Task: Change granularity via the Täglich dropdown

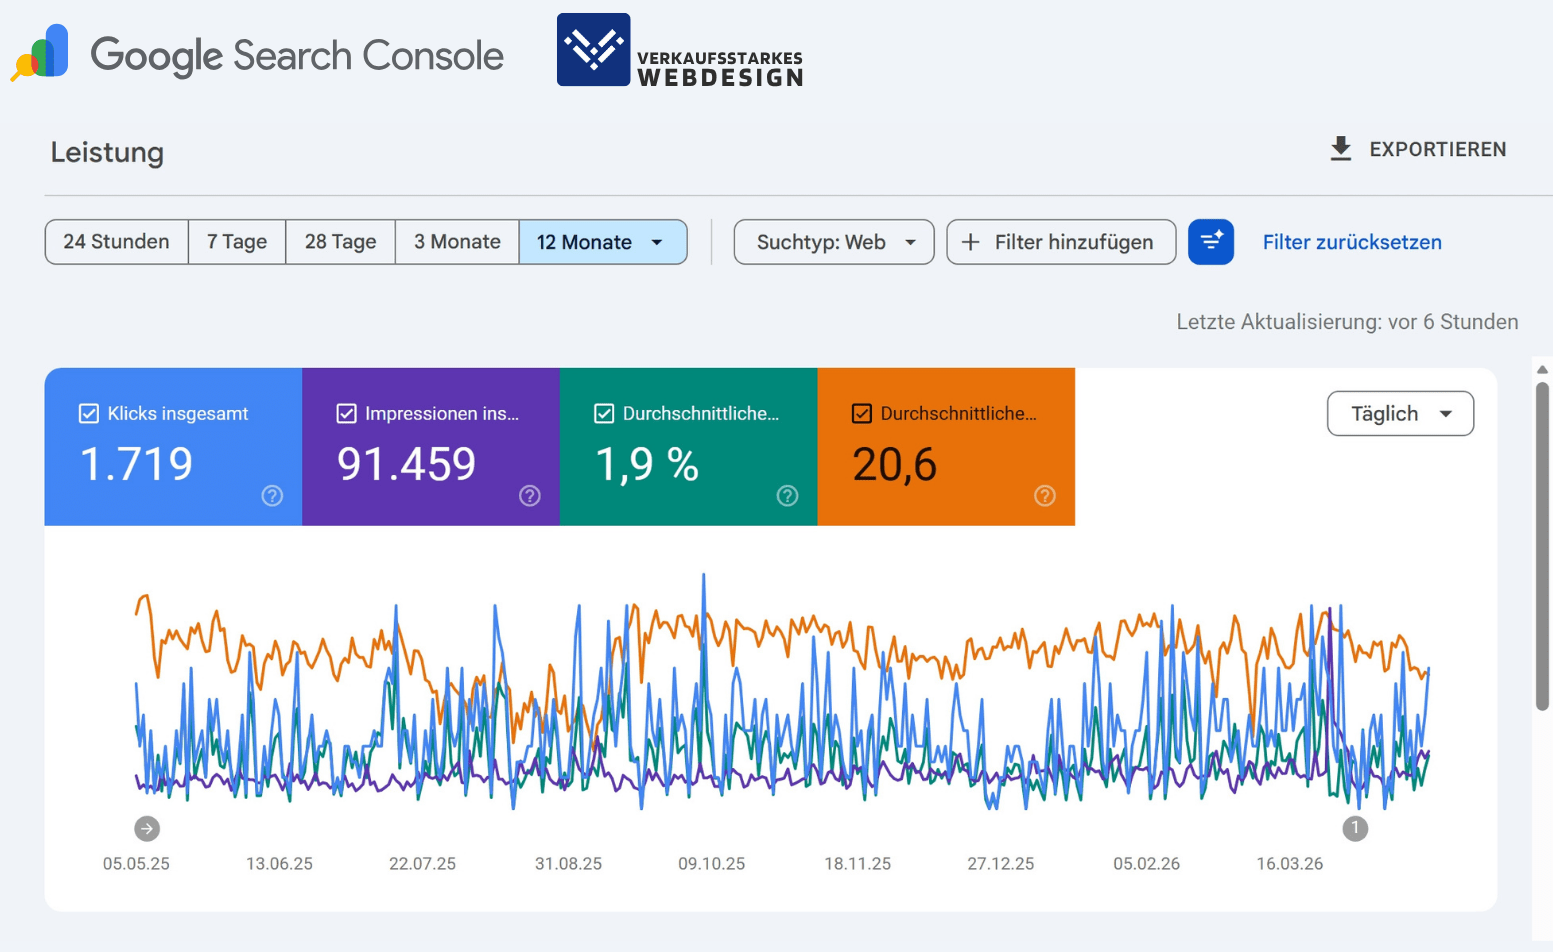Action: click(1399, 413)
